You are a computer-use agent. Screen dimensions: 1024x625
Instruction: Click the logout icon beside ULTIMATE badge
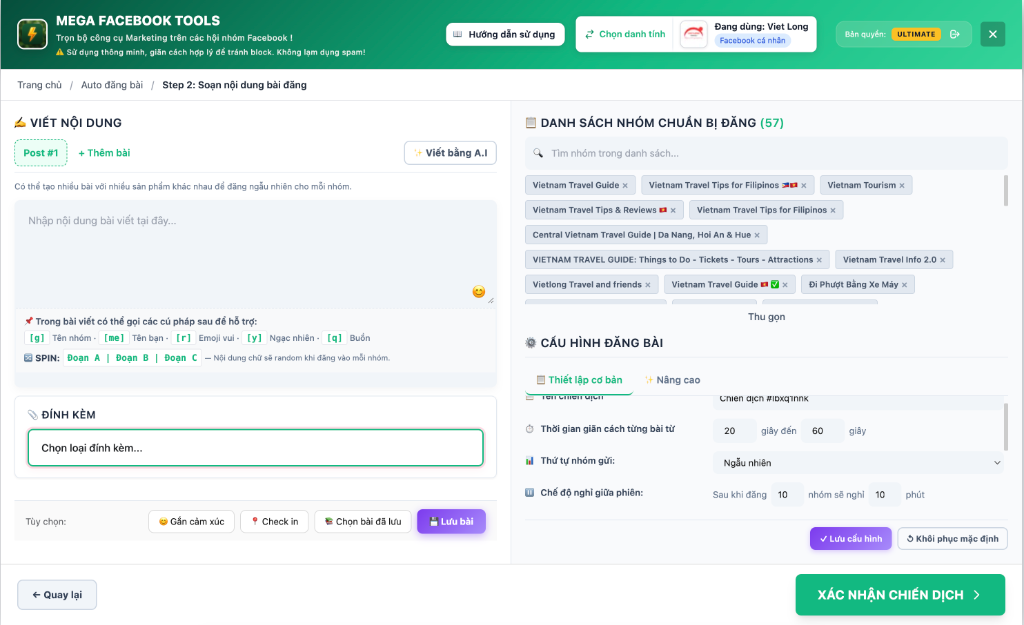pyautogui.click(x=955, y=34)
